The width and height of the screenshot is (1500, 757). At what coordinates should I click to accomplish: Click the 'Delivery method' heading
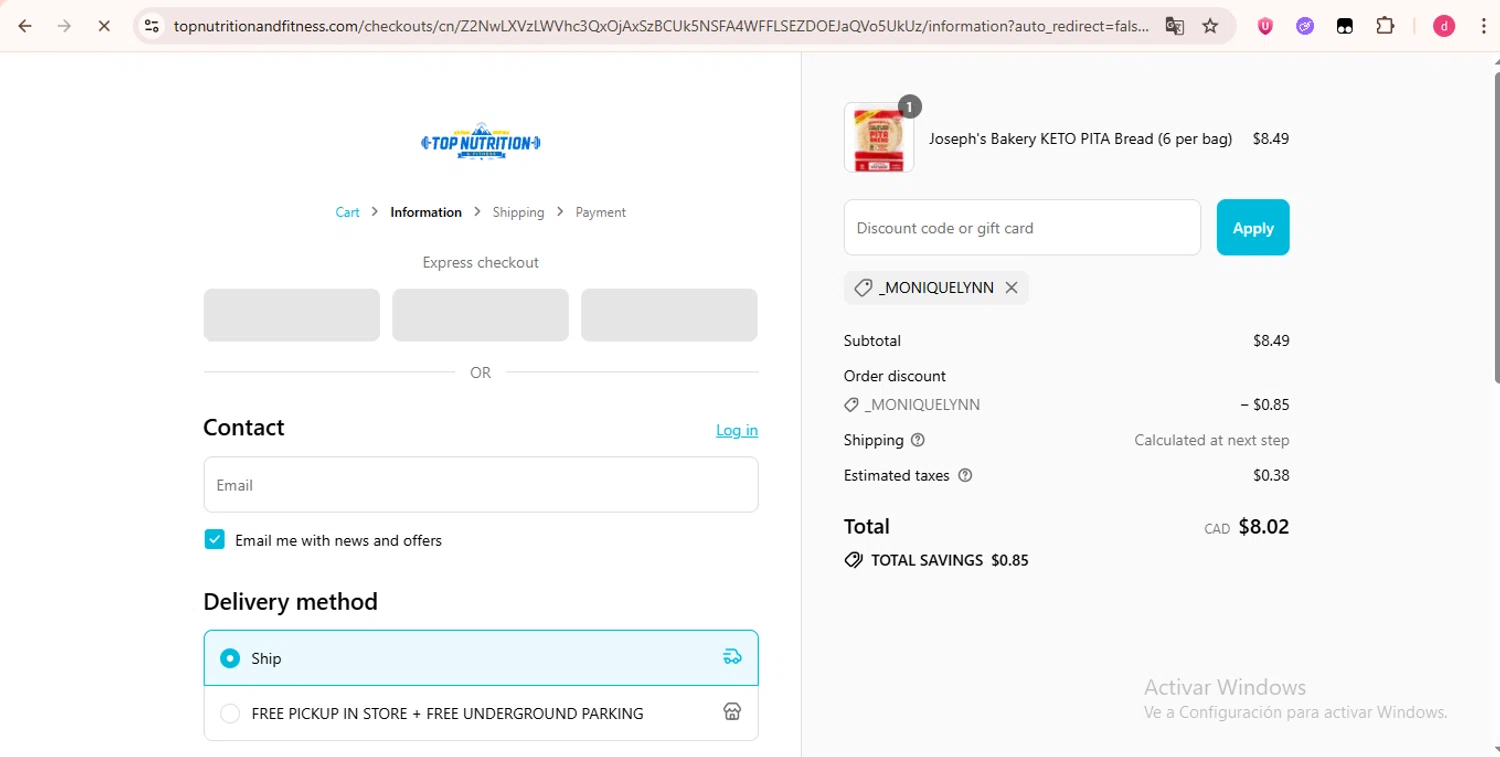290,602
